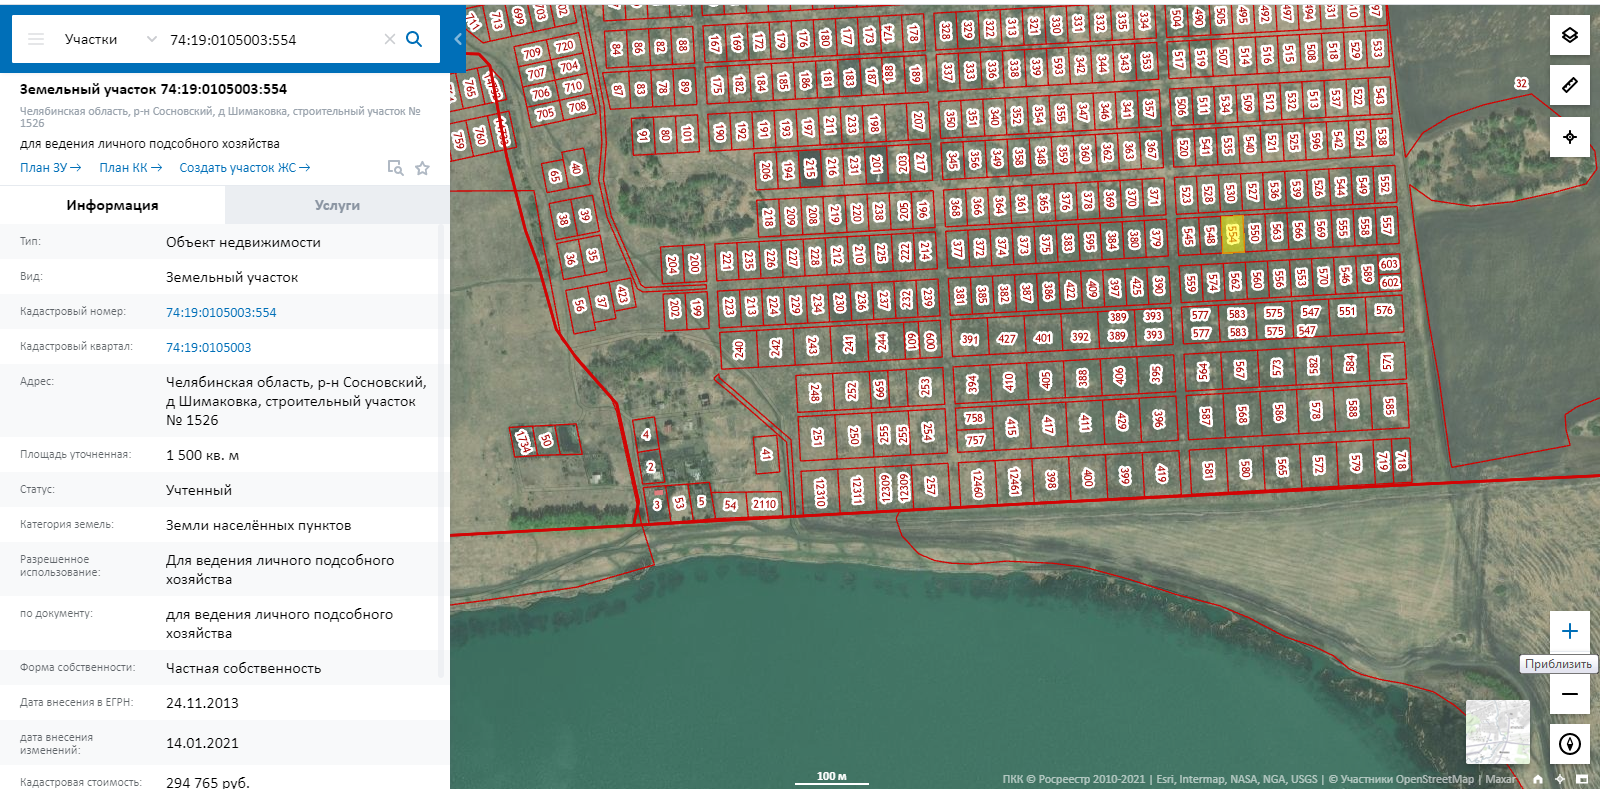Screen dimensions: 1600x789
Task: Activate the ruler measurement tool
Action: pyautogui.click(x=1570, y=85)
